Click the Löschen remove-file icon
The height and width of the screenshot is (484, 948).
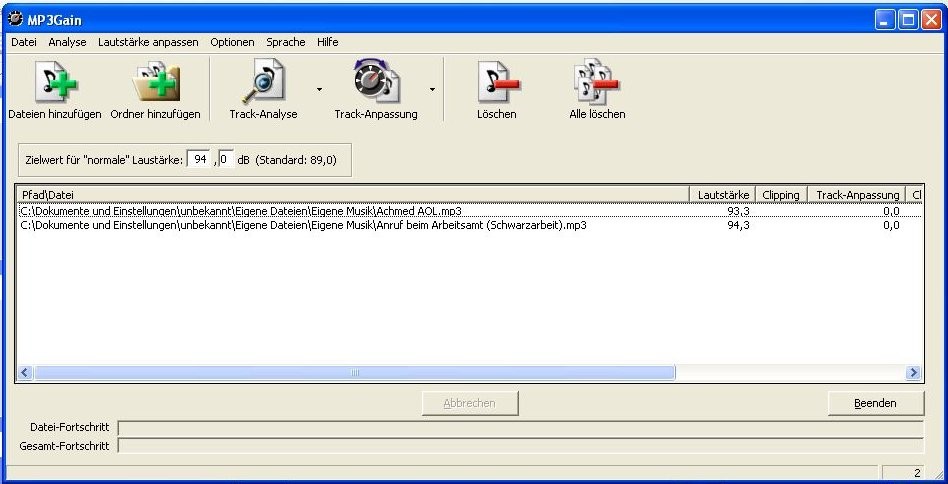(x=498, y=82)
